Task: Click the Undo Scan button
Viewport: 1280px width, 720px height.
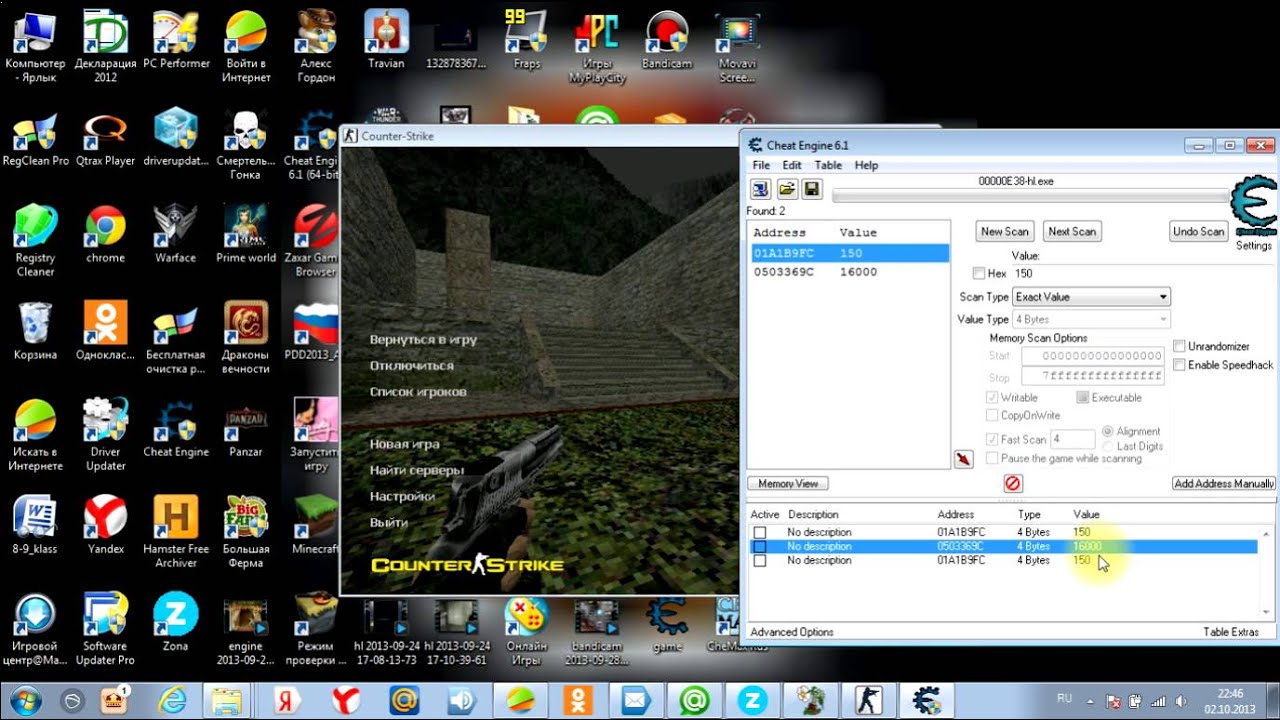Action: (1199, 231)
